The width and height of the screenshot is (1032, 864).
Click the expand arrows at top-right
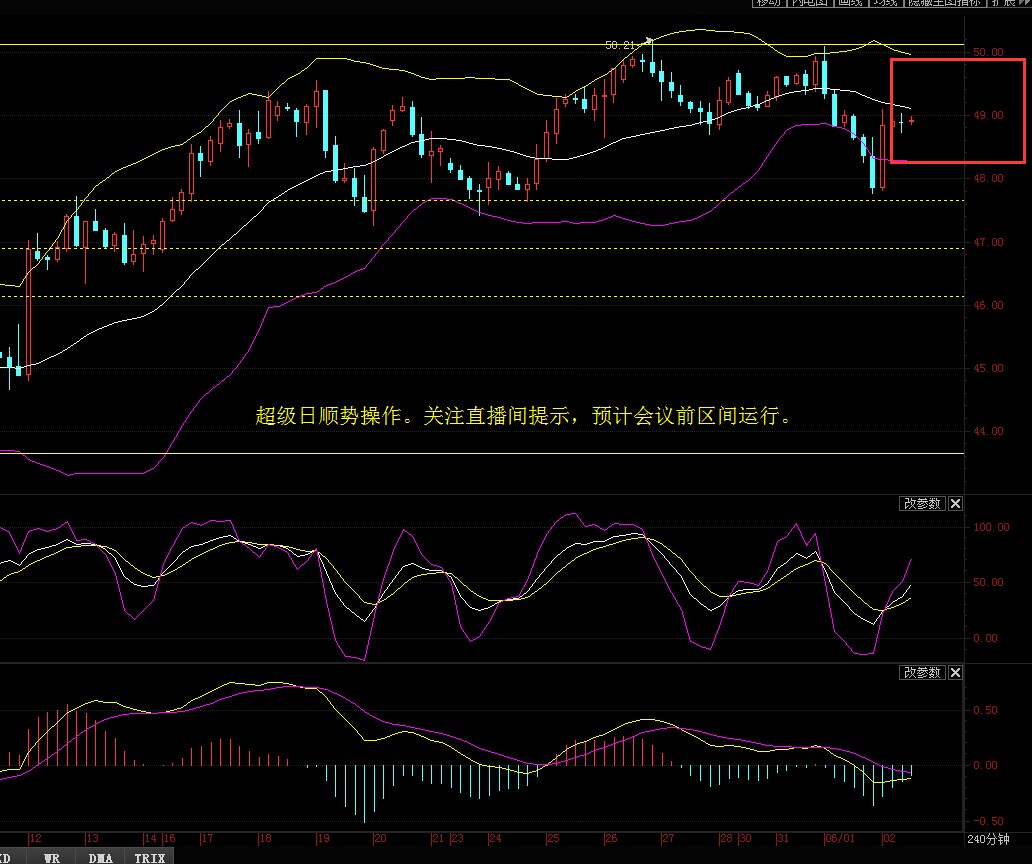coord(1023,3)
